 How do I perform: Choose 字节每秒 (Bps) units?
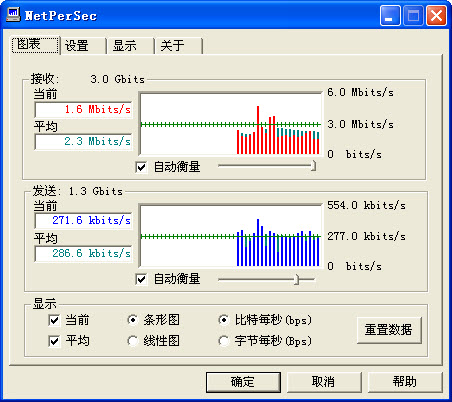point(223,341)
